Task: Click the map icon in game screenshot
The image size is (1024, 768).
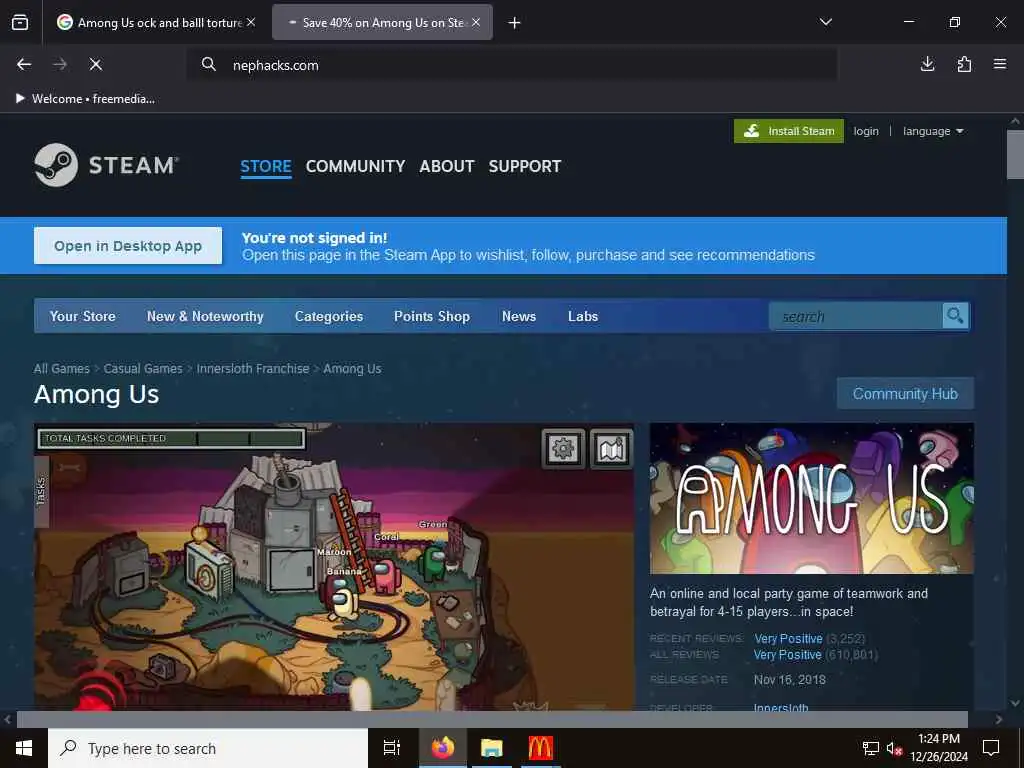Action: (x=611, y=449)
